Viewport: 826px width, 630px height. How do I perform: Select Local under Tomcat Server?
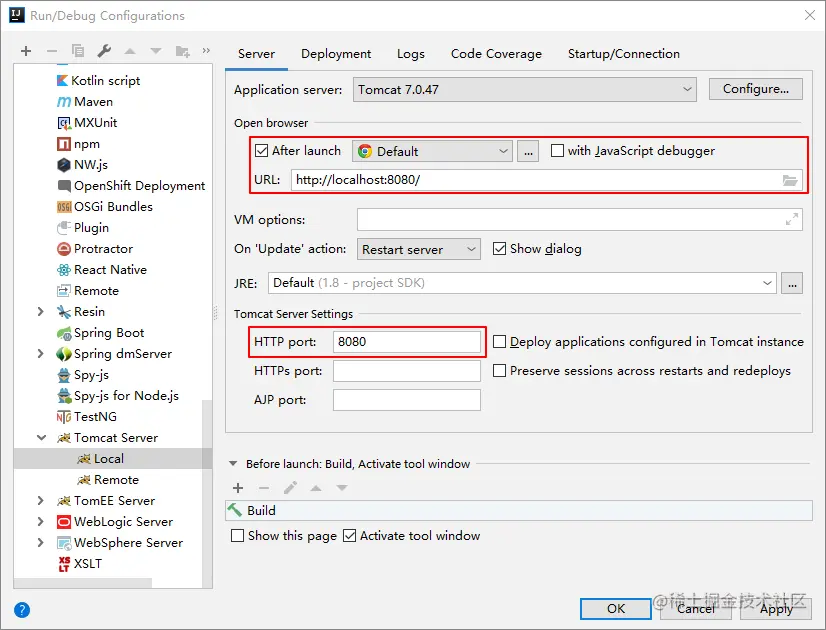100,459
